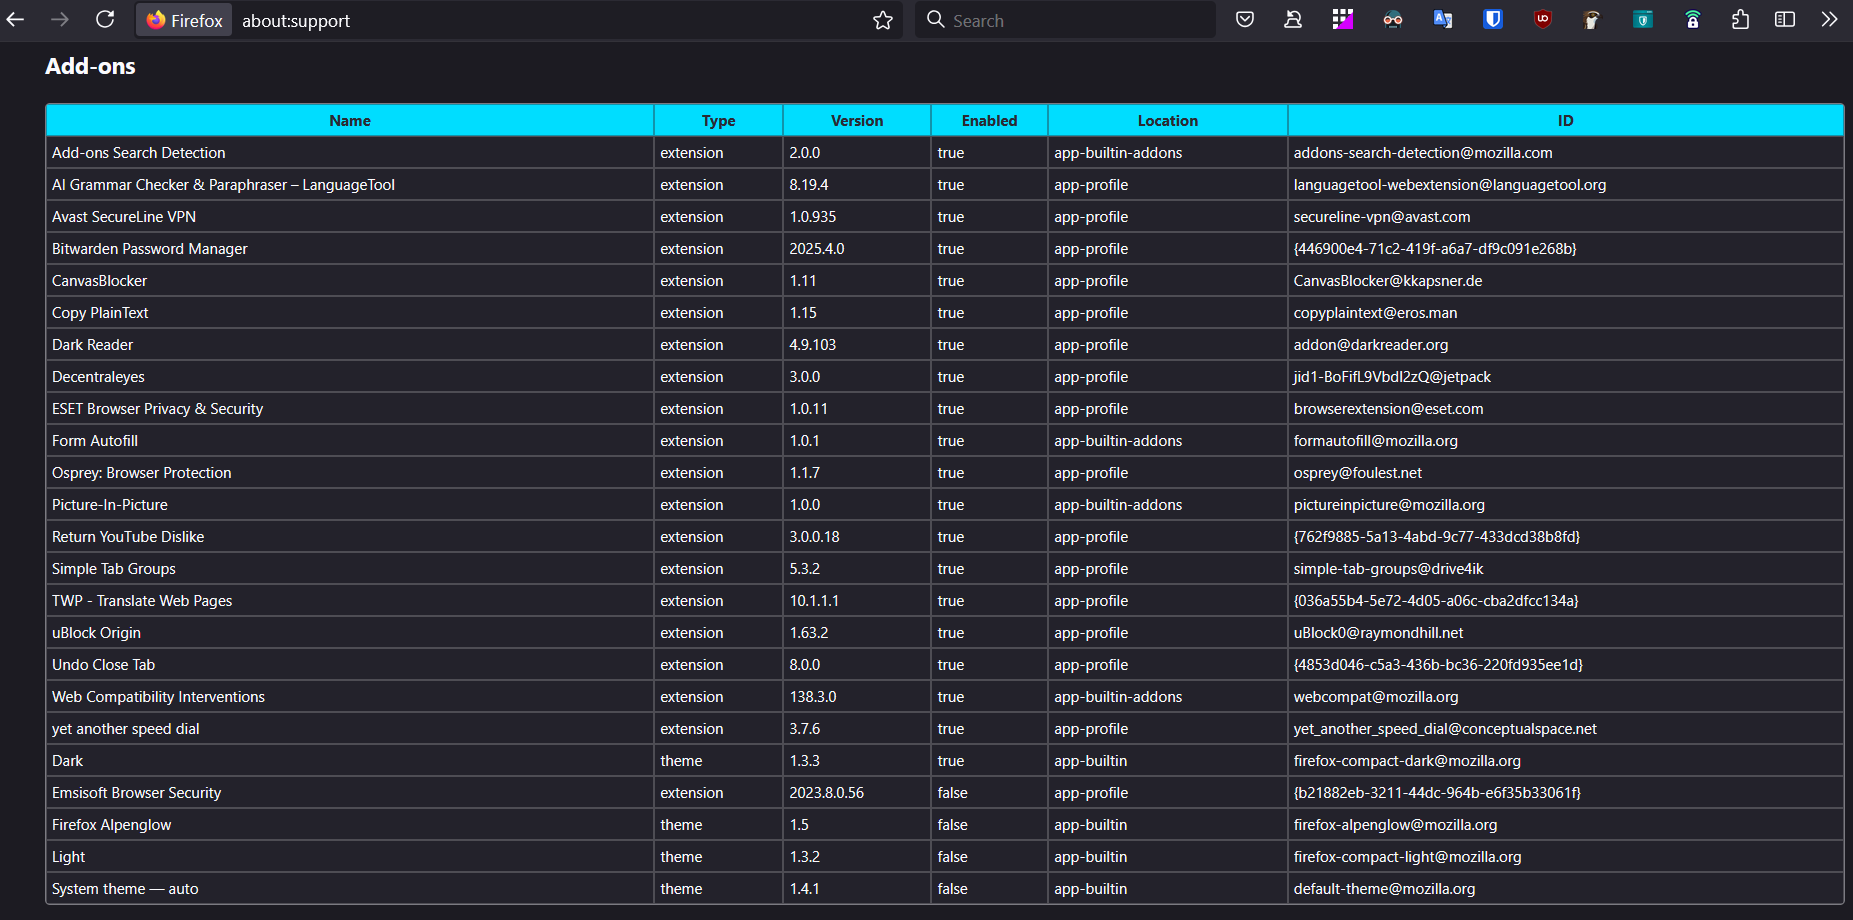Click the Simple Tab Groups name cell
Viewport: 1853px width, 920px height.
[350, 568]
